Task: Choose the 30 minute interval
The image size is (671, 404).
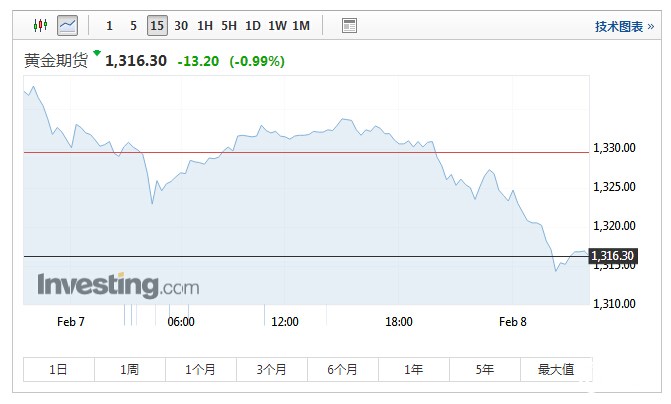Action: pyautogui.click(x=181, y=25)
